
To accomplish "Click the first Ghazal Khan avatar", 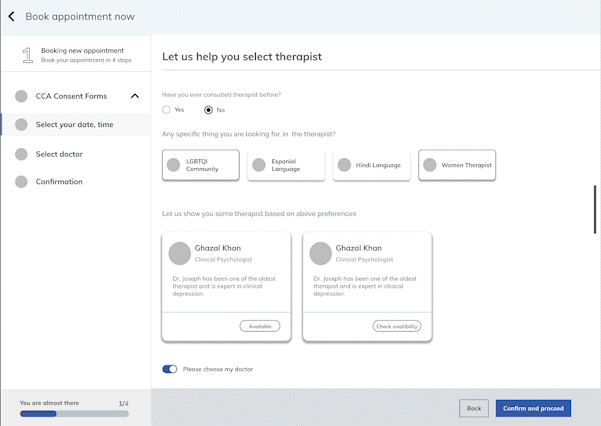I will click(180, 253).
